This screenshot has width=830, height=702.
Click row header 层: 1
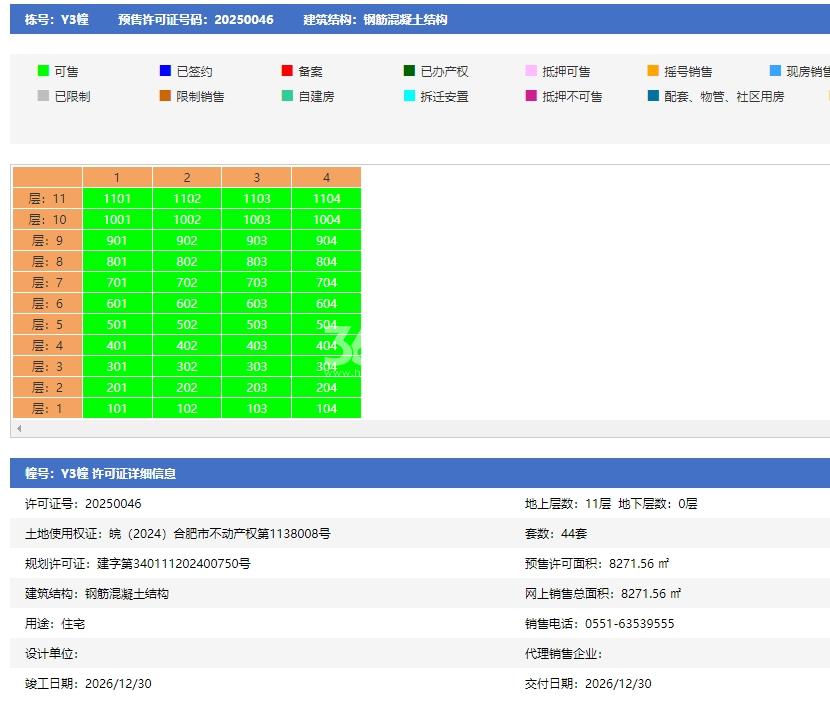tap(48, 408)
